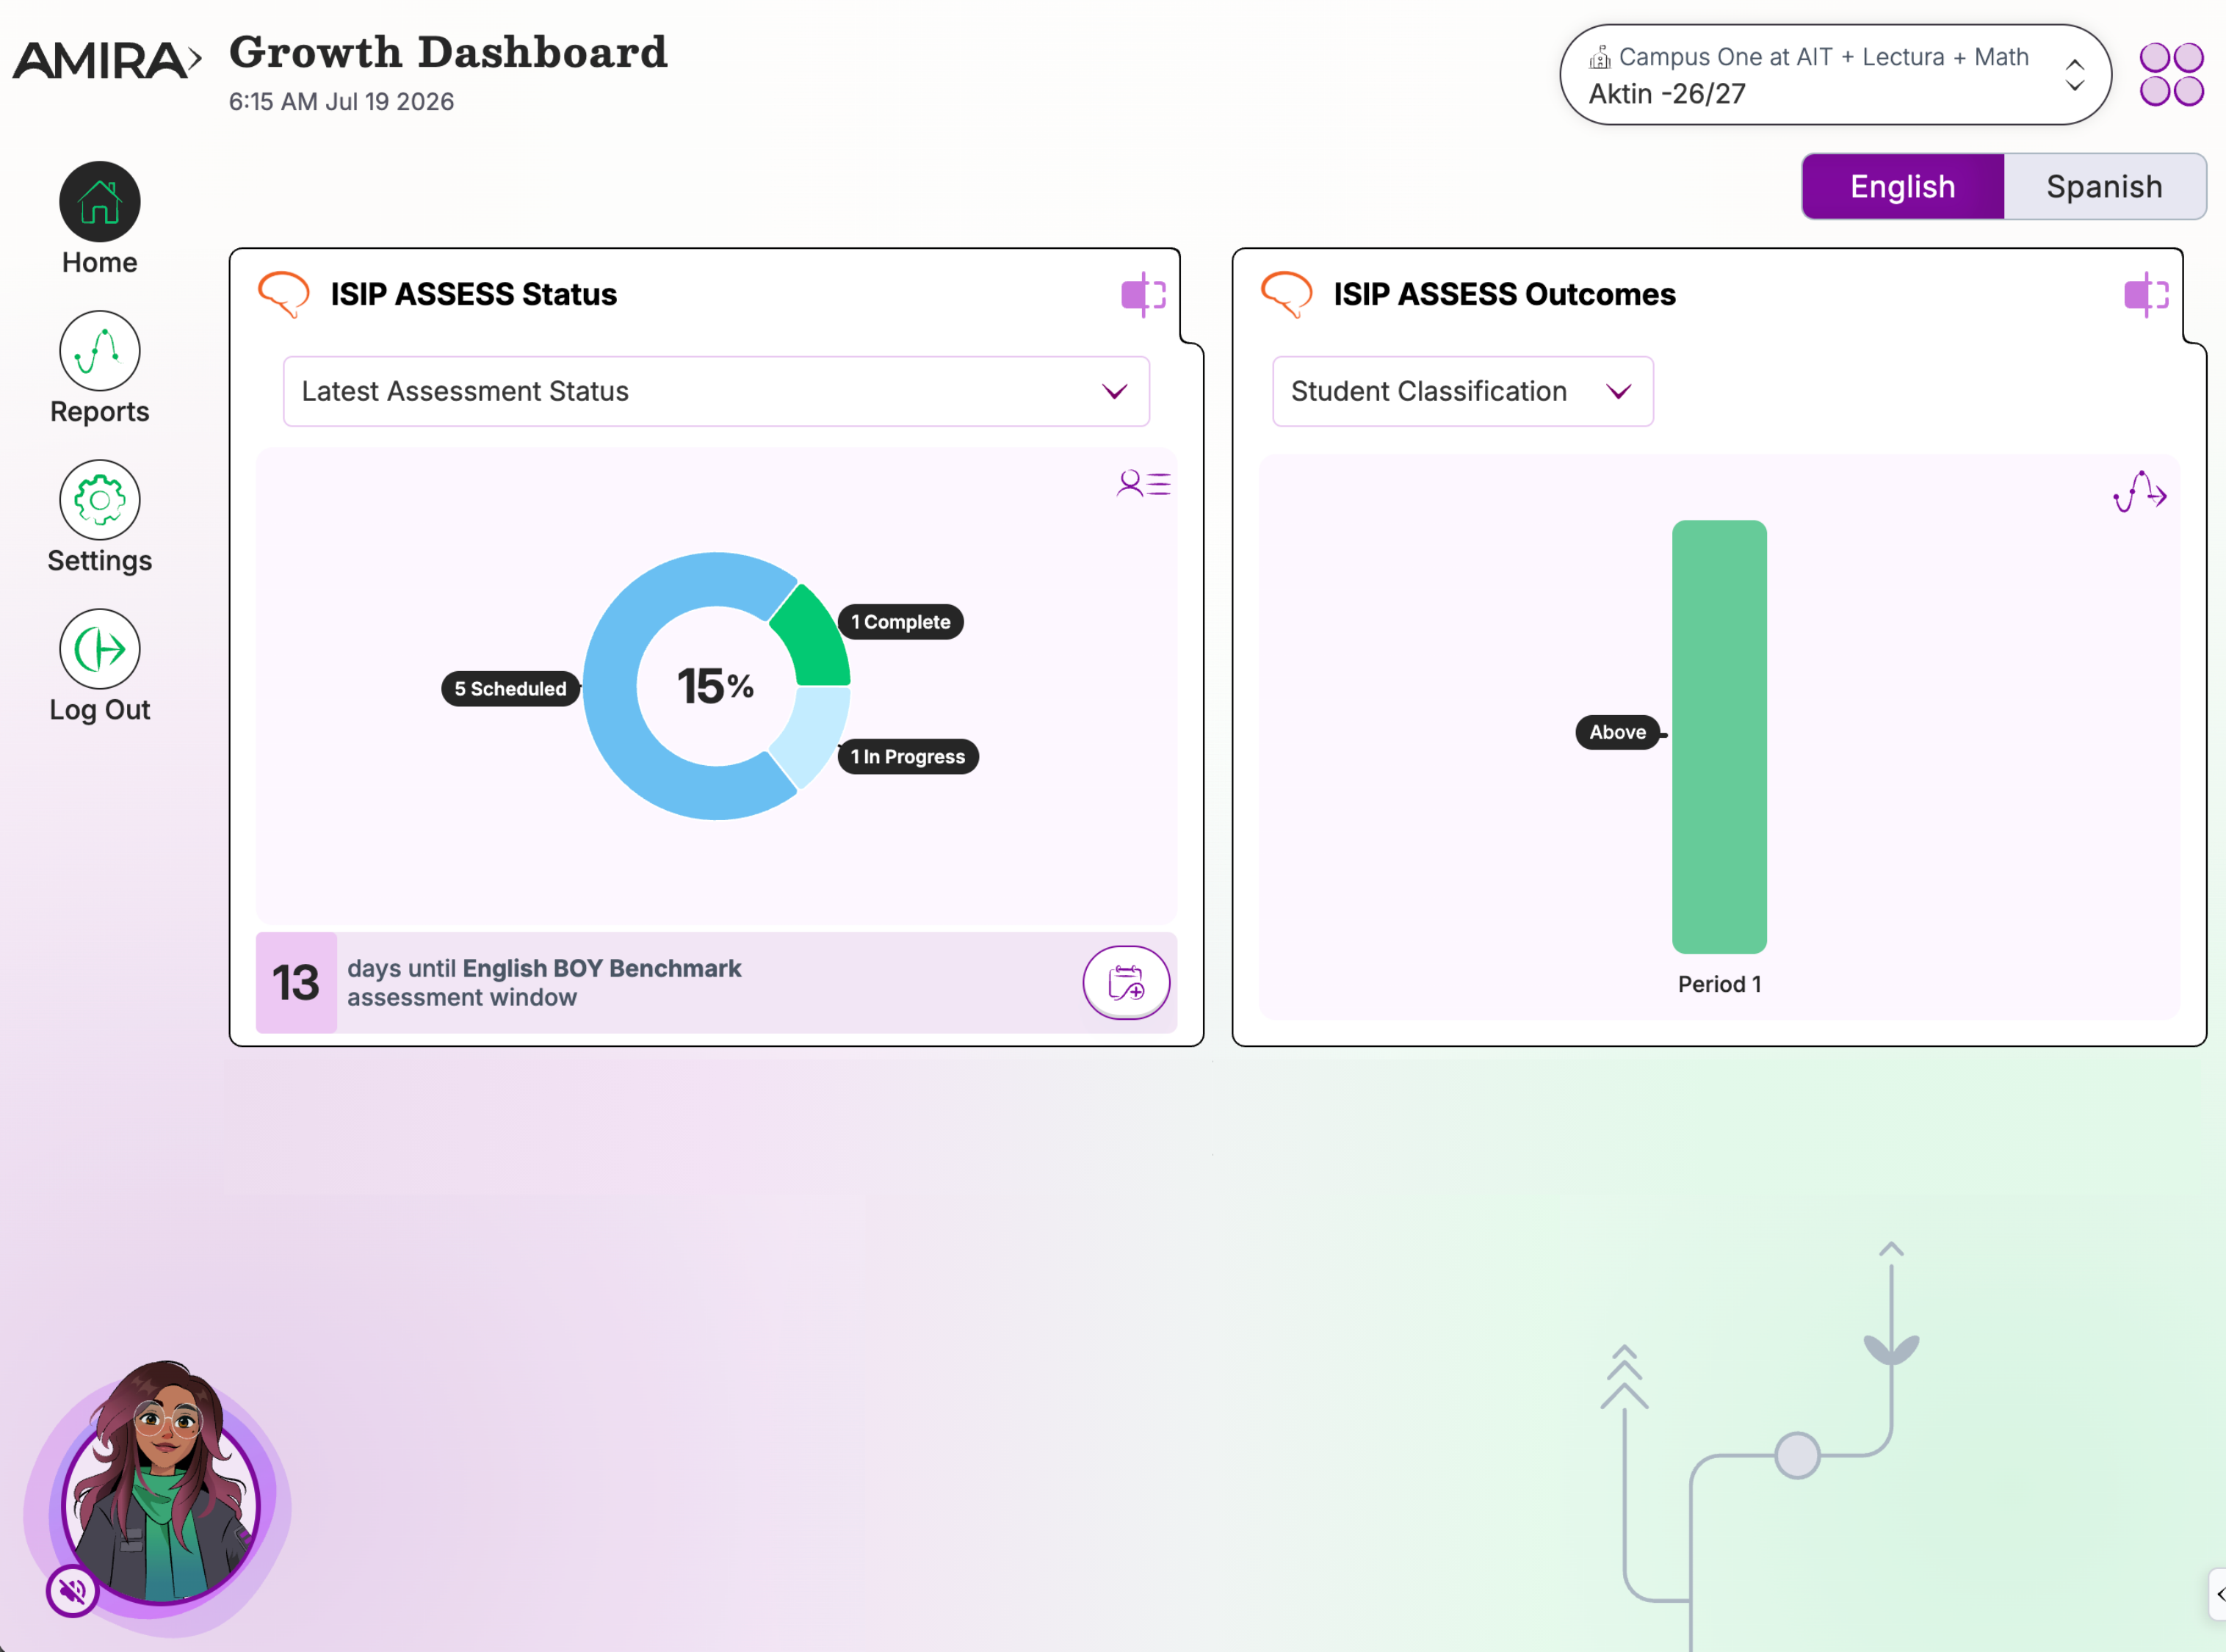Open the student list icon in Status chart
The image size is (2226, 1652).
(x=1143, y=484)
